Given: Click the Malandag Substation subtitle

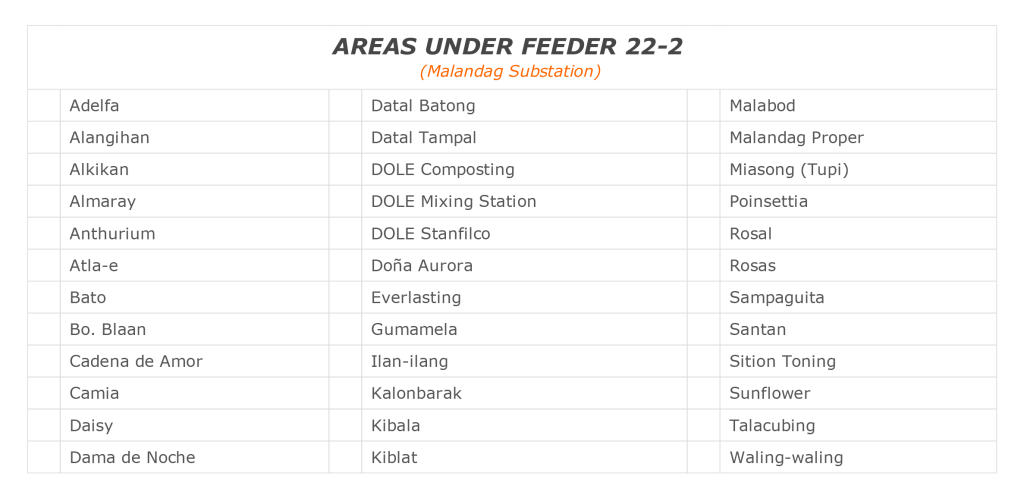Looking at the screenshot, I should 510,71.
